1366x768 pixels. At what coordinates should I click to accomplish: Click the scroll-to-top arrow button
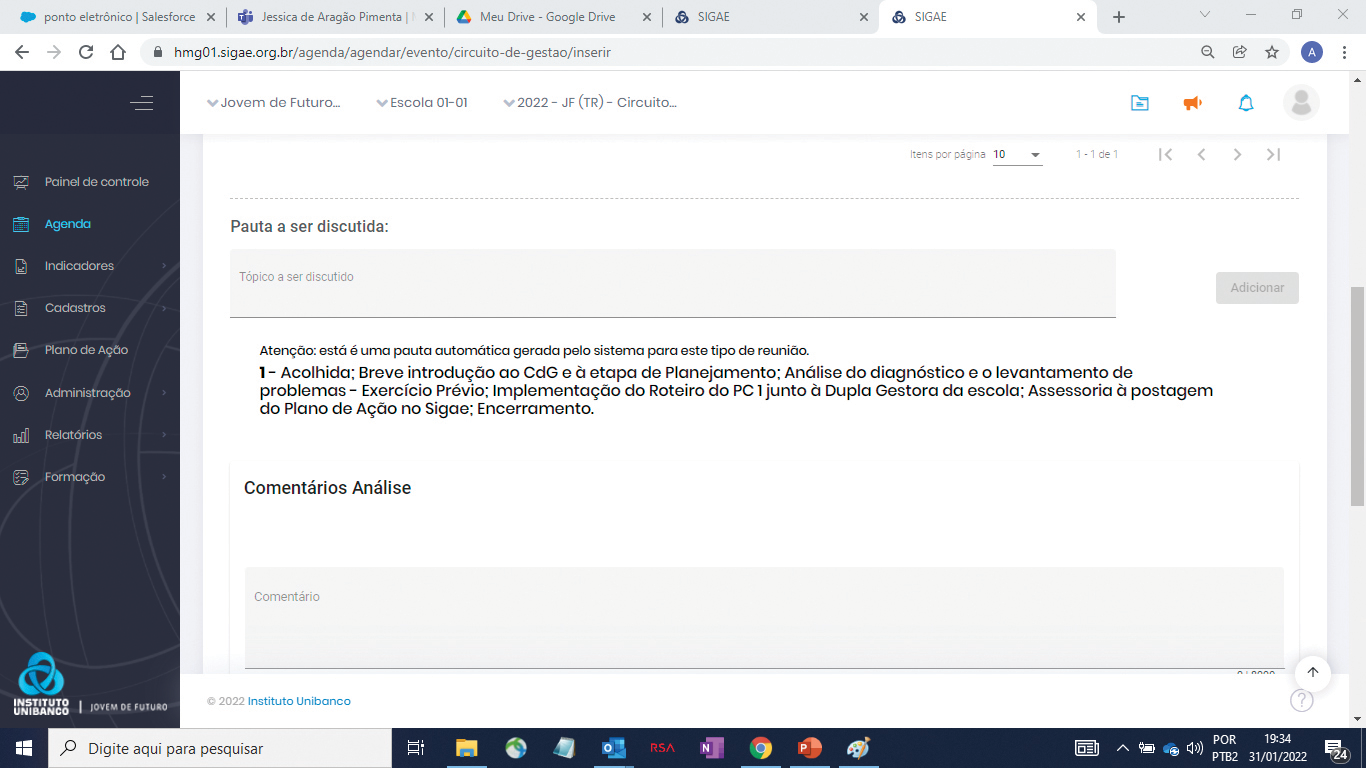[1313, 673]
